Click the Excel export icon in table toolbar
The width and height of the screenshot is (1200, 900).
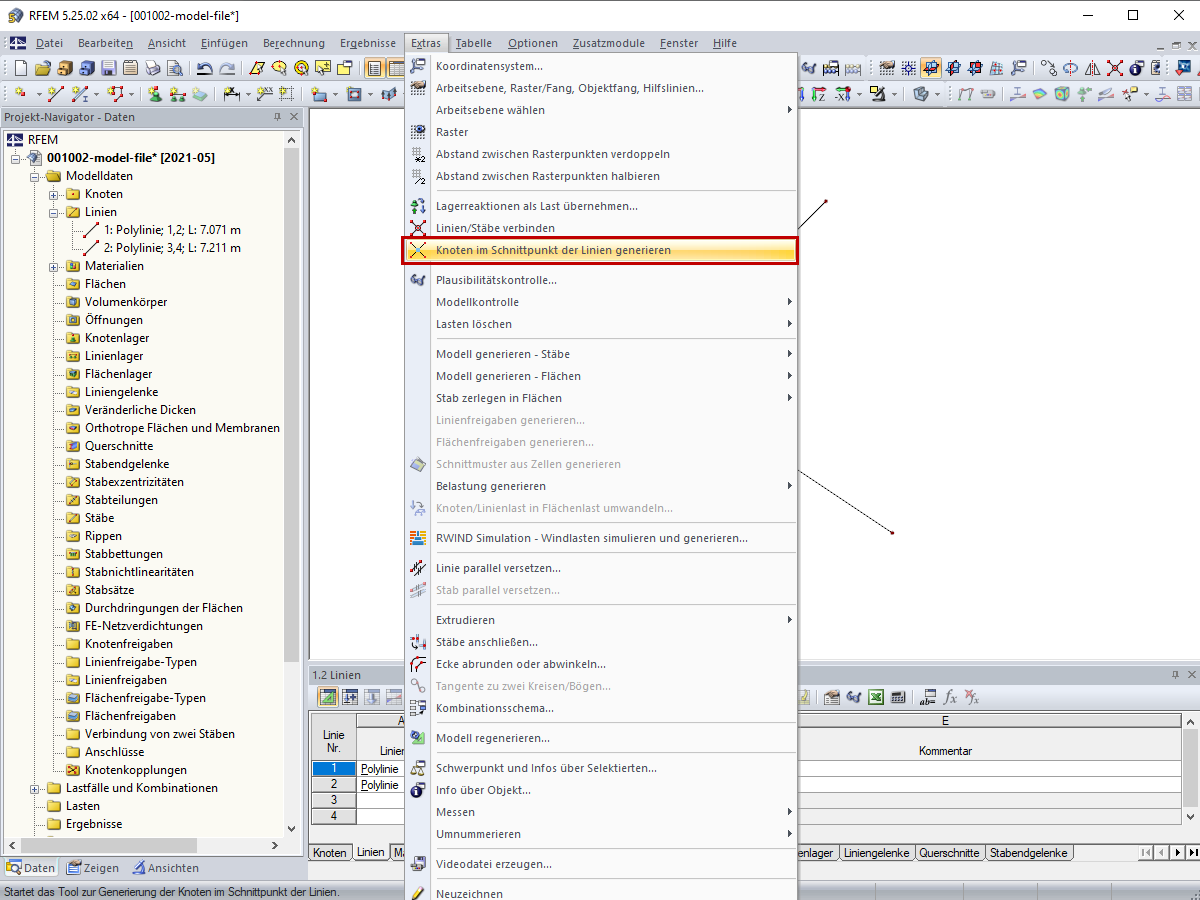pos(876,697)
